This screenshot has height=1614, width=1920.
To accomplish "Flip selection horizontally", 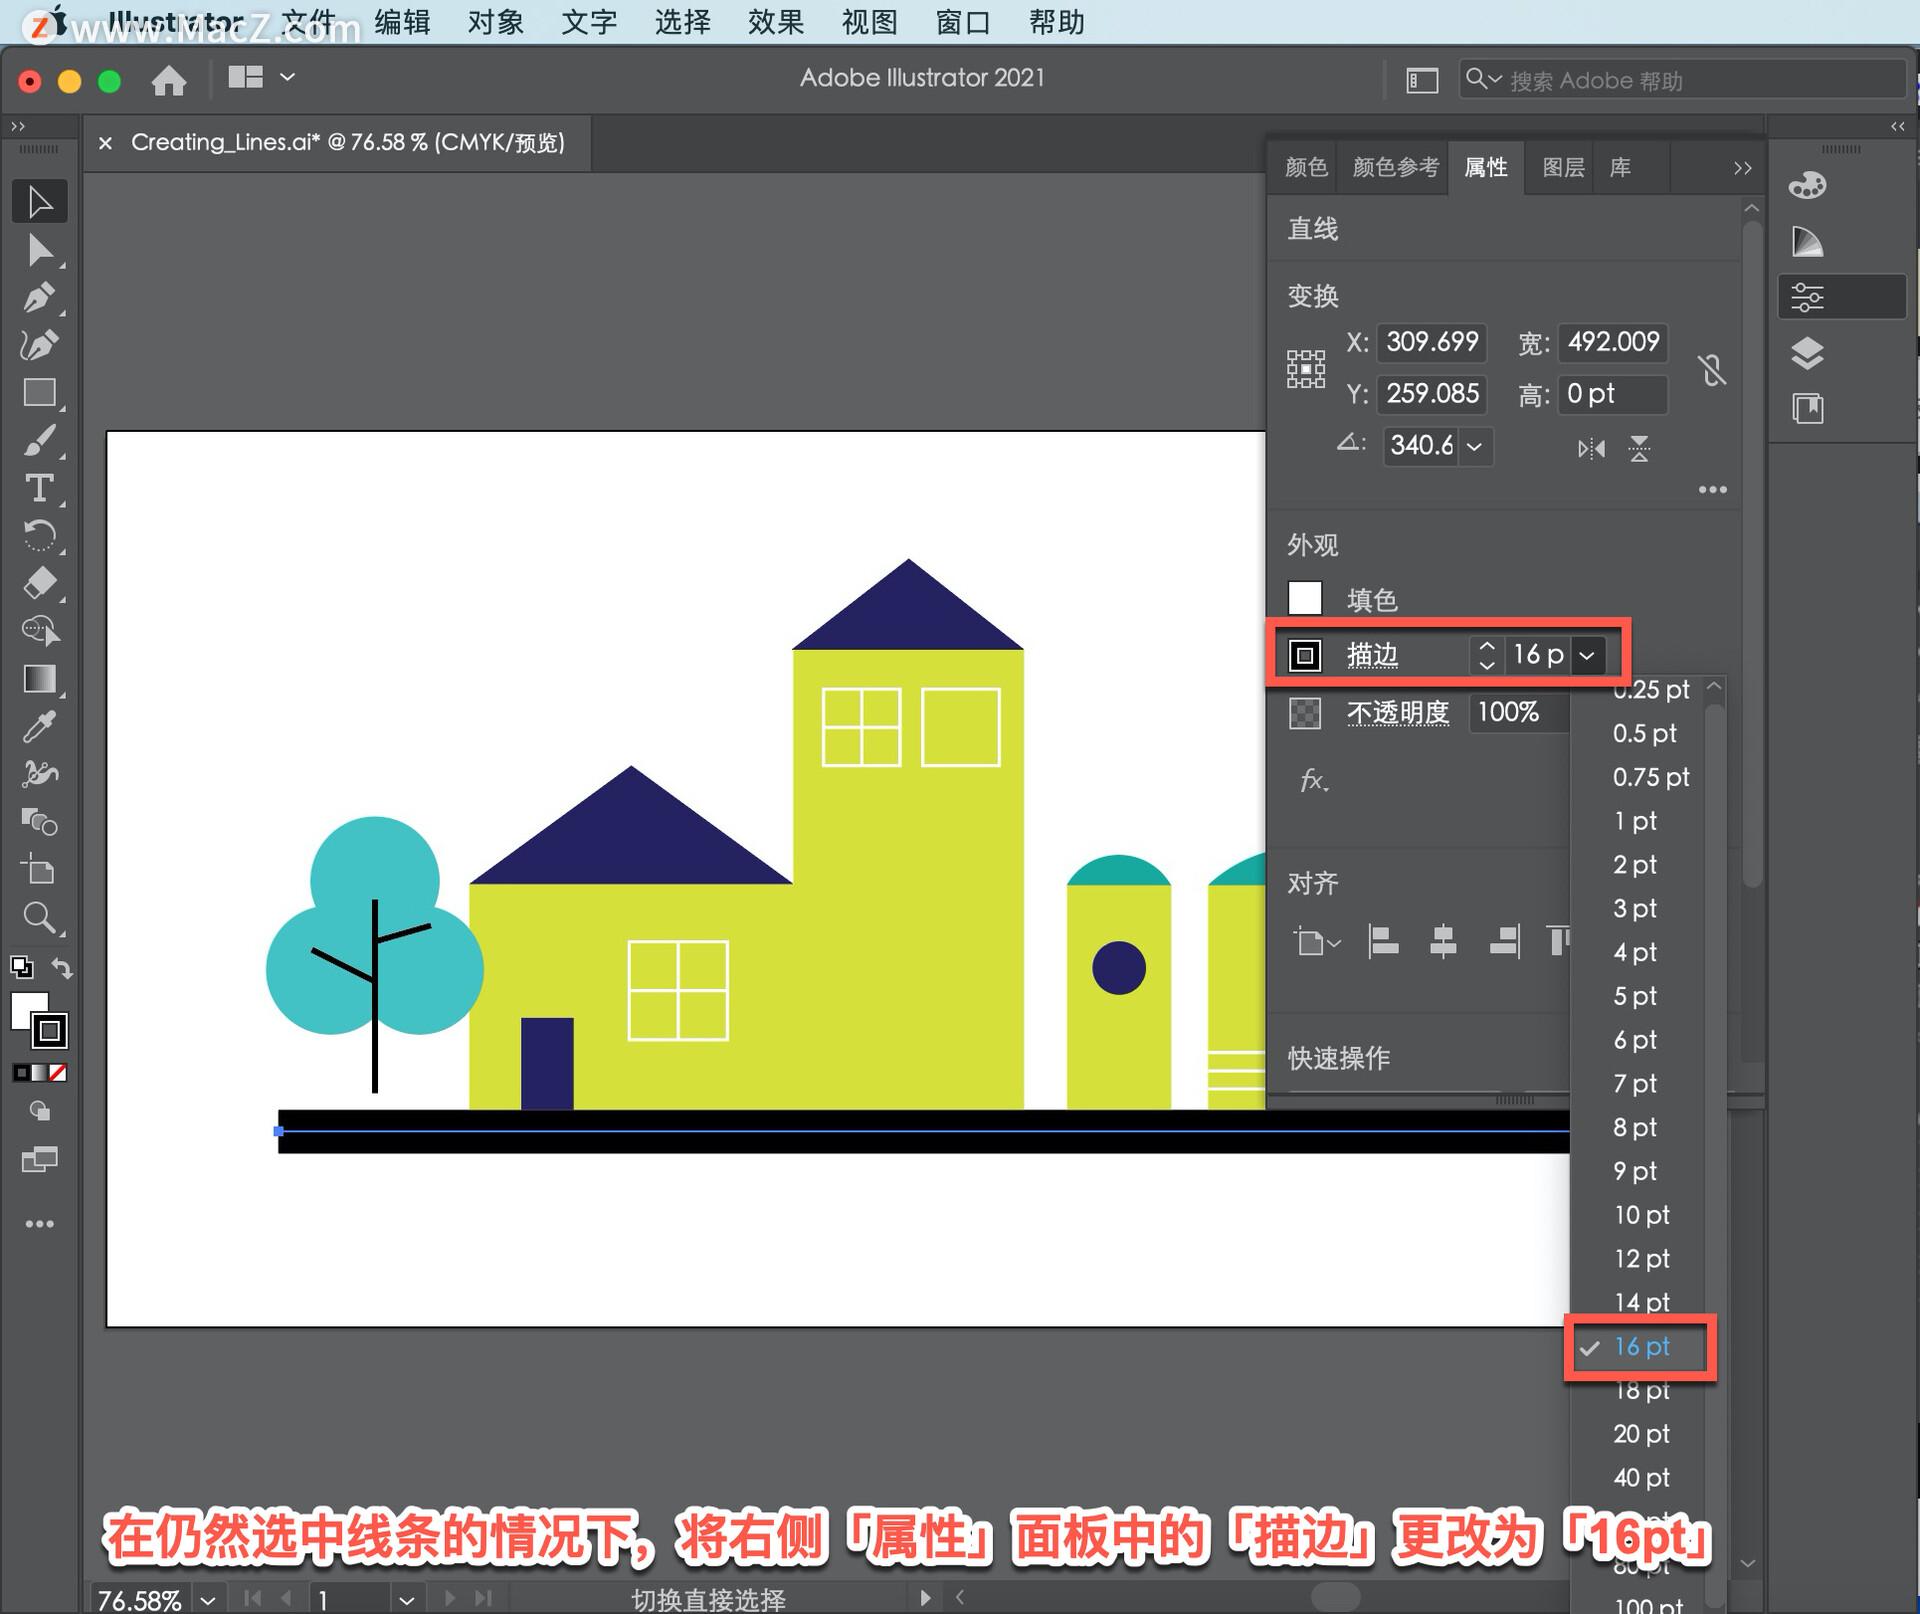I will click(x=1591, y=449).
